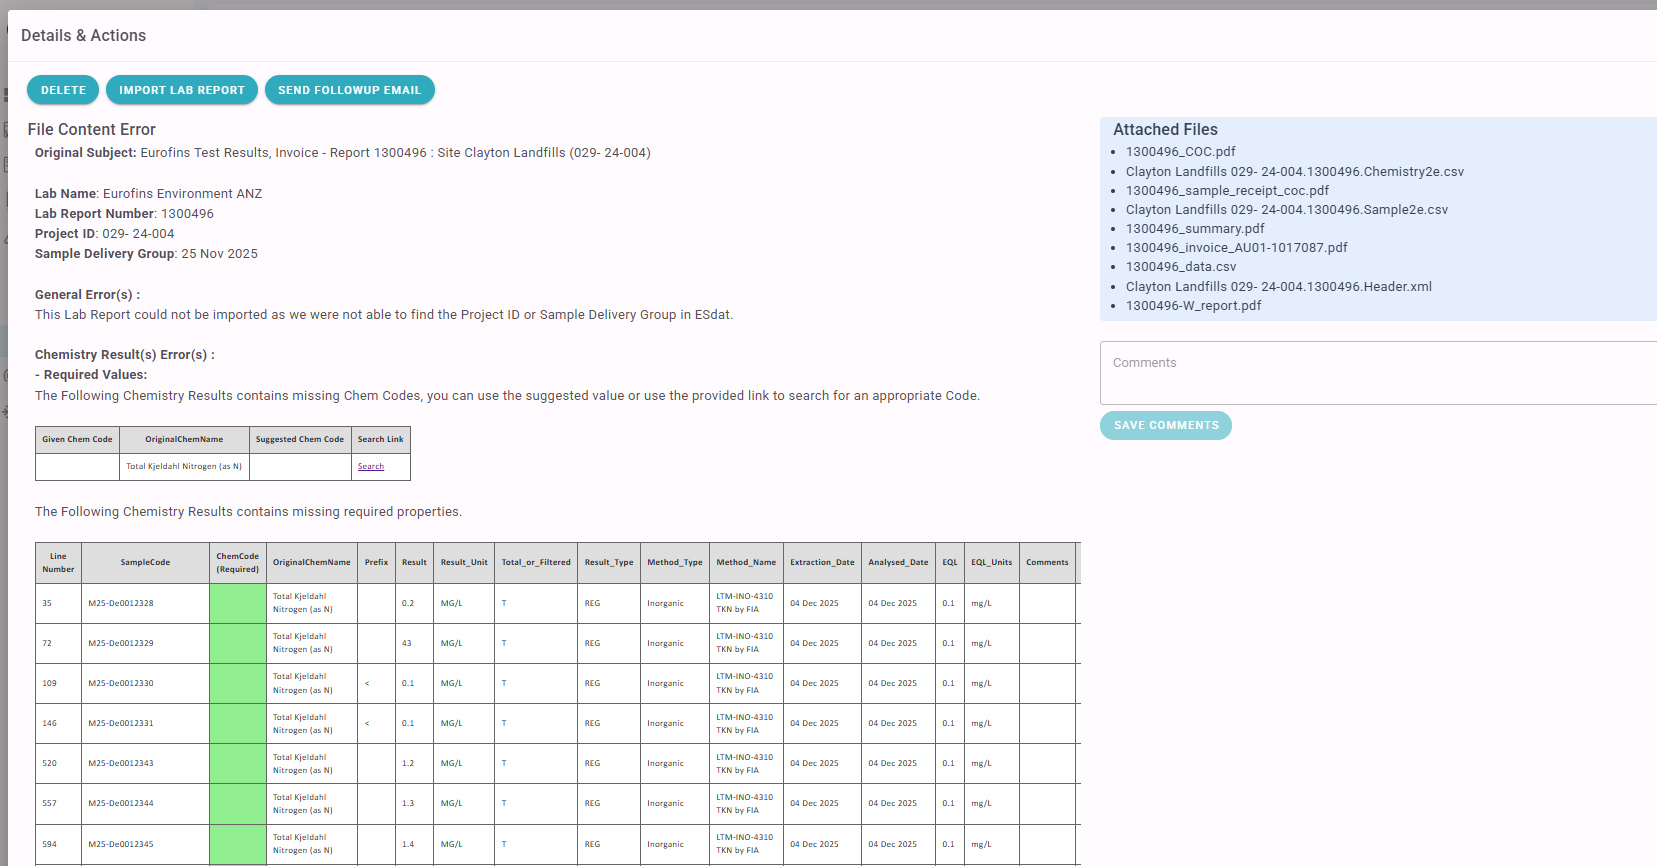Click the Original Subject line text

point(343,153)
